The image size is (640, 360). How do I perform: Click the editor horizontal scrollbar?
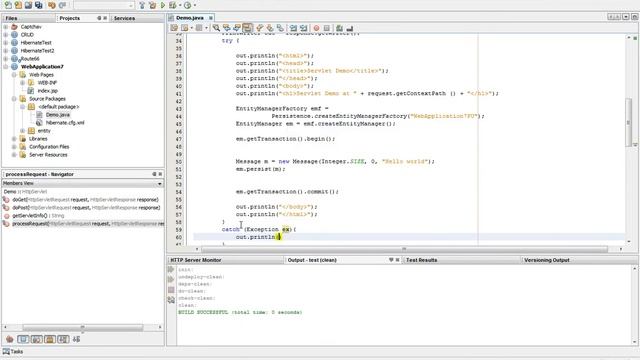tap(404, 249)
